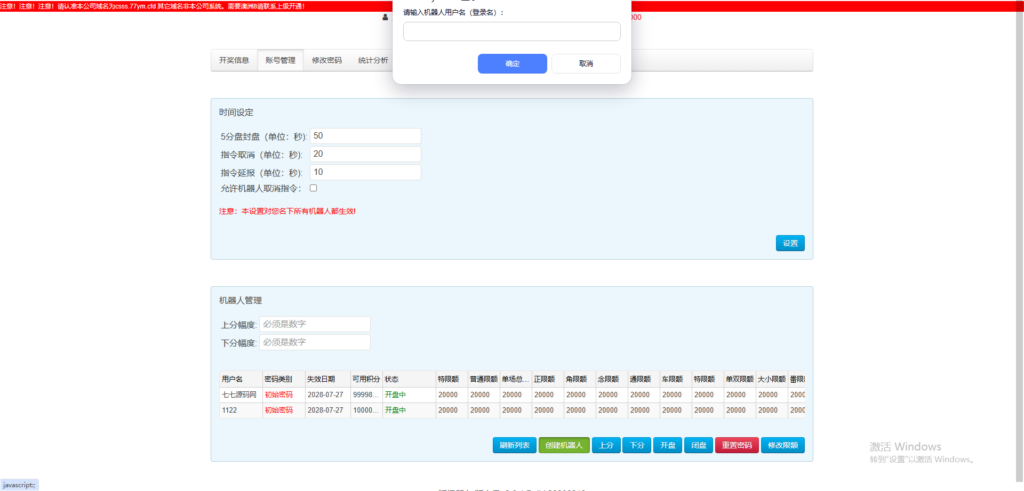Click the 刷新列表 button
The height and width of the screenshot is (491, 1024).
click(515, 445)
